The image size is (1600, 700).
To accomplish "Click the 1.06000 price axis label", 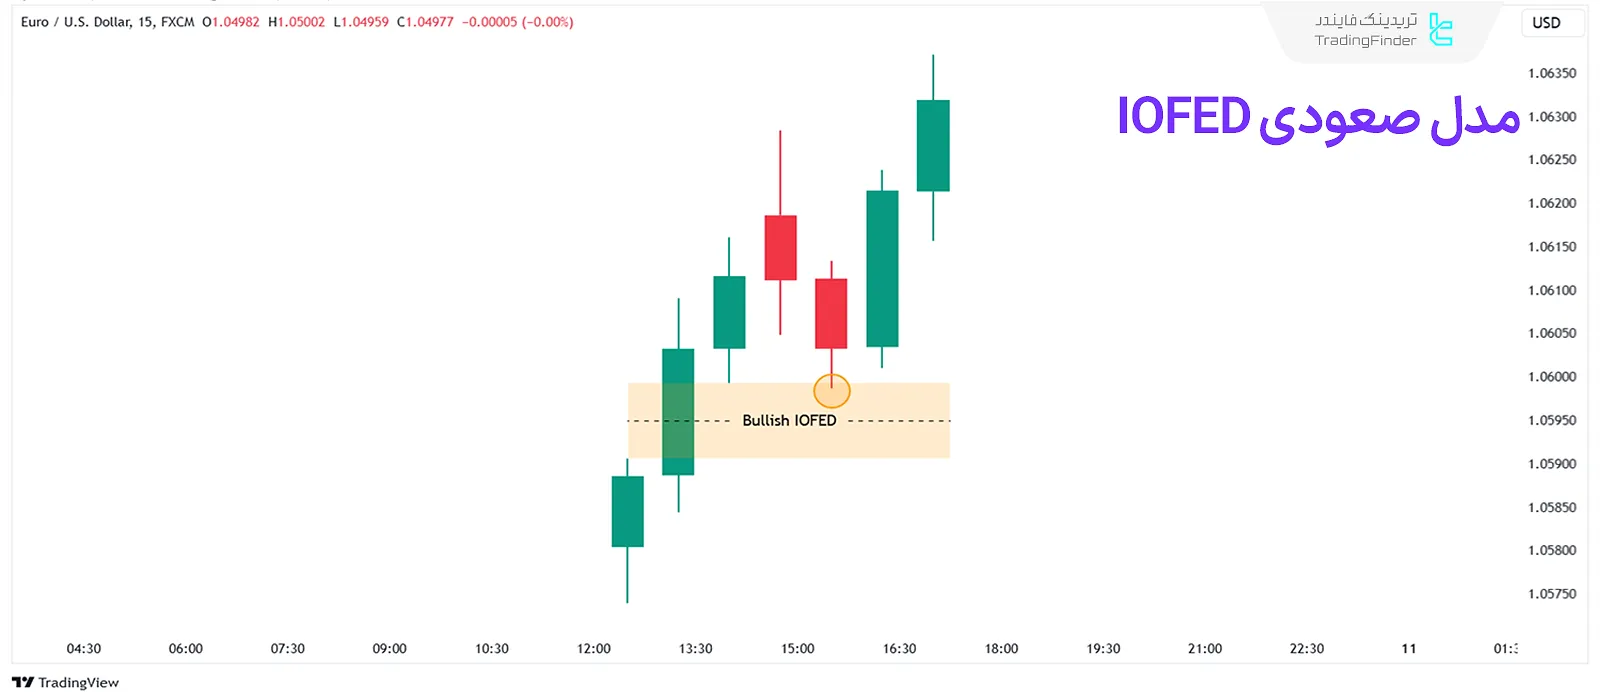I will coord(1552,377).
